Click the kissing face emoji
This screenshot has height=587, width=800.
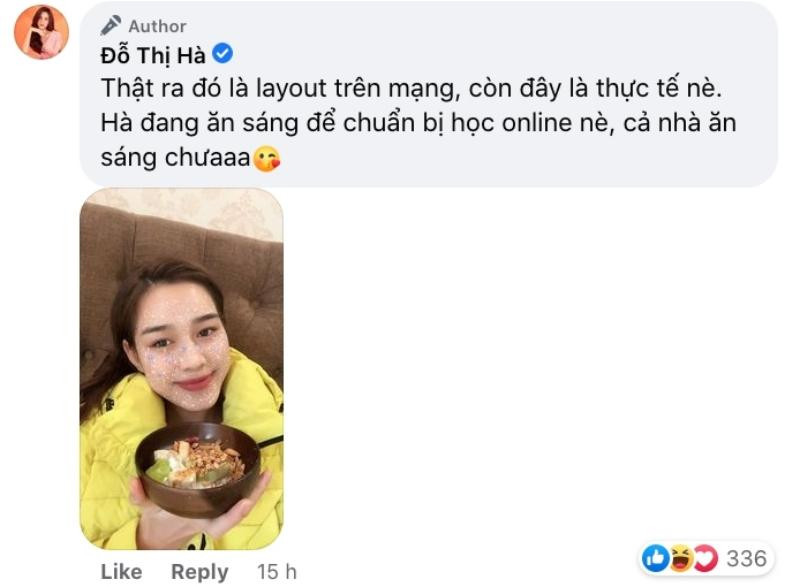coord(267,158)
